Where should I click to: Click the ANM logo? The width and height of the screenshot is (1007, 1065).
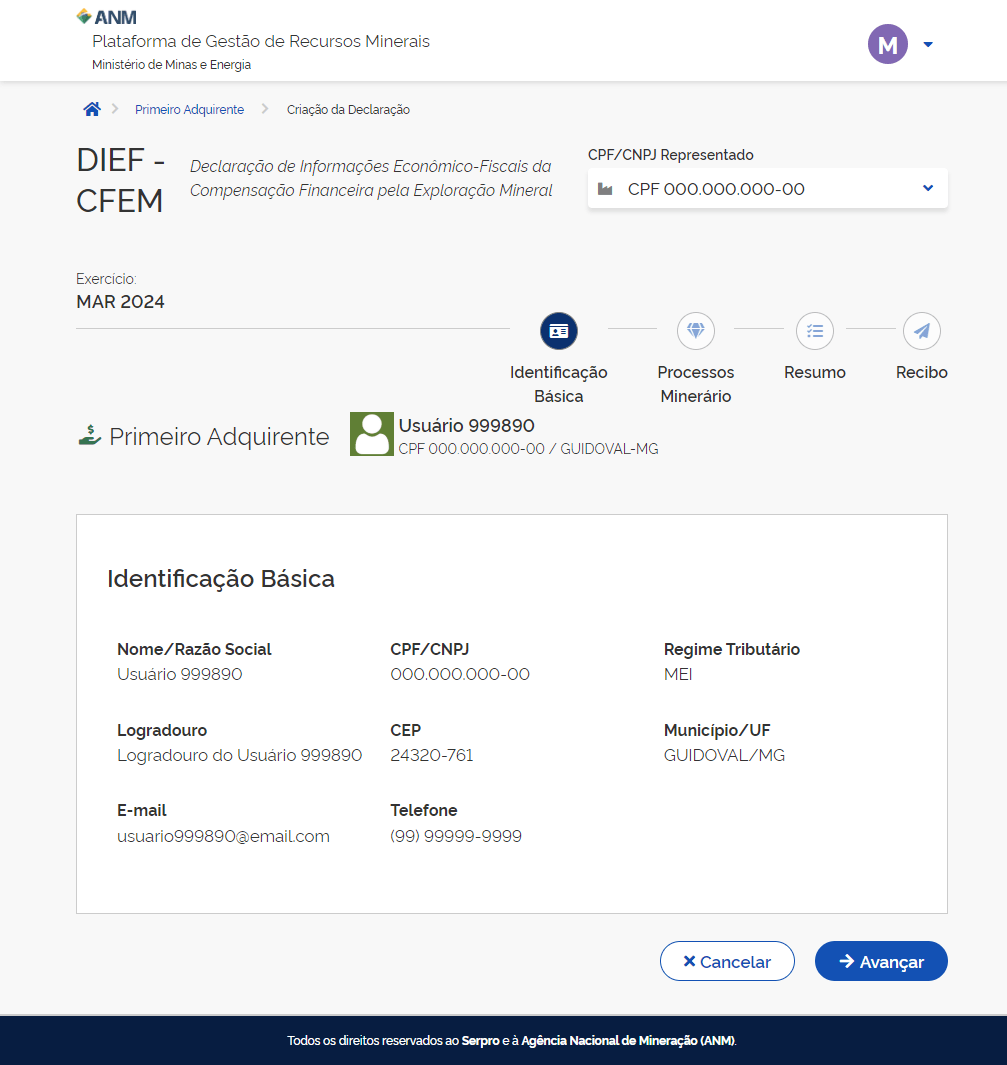point(107,17)
